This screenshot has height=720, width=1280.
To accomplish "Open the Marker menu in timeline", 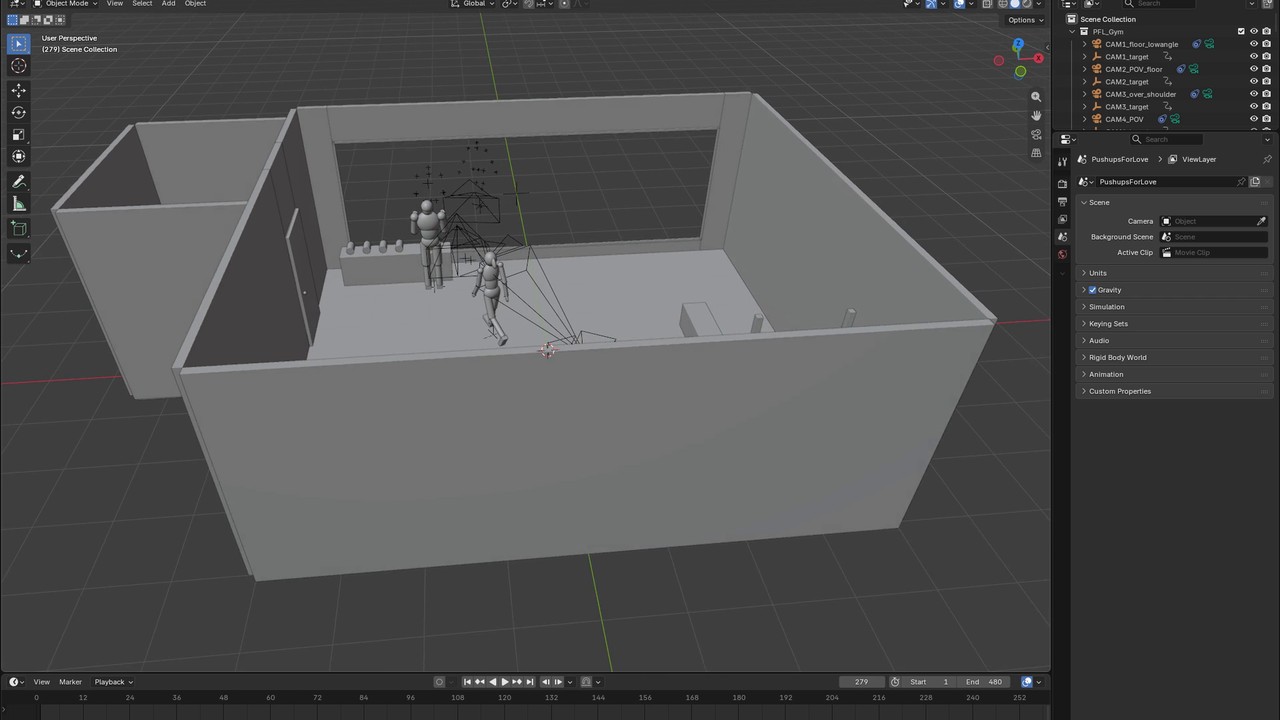I will click(70, 682).
